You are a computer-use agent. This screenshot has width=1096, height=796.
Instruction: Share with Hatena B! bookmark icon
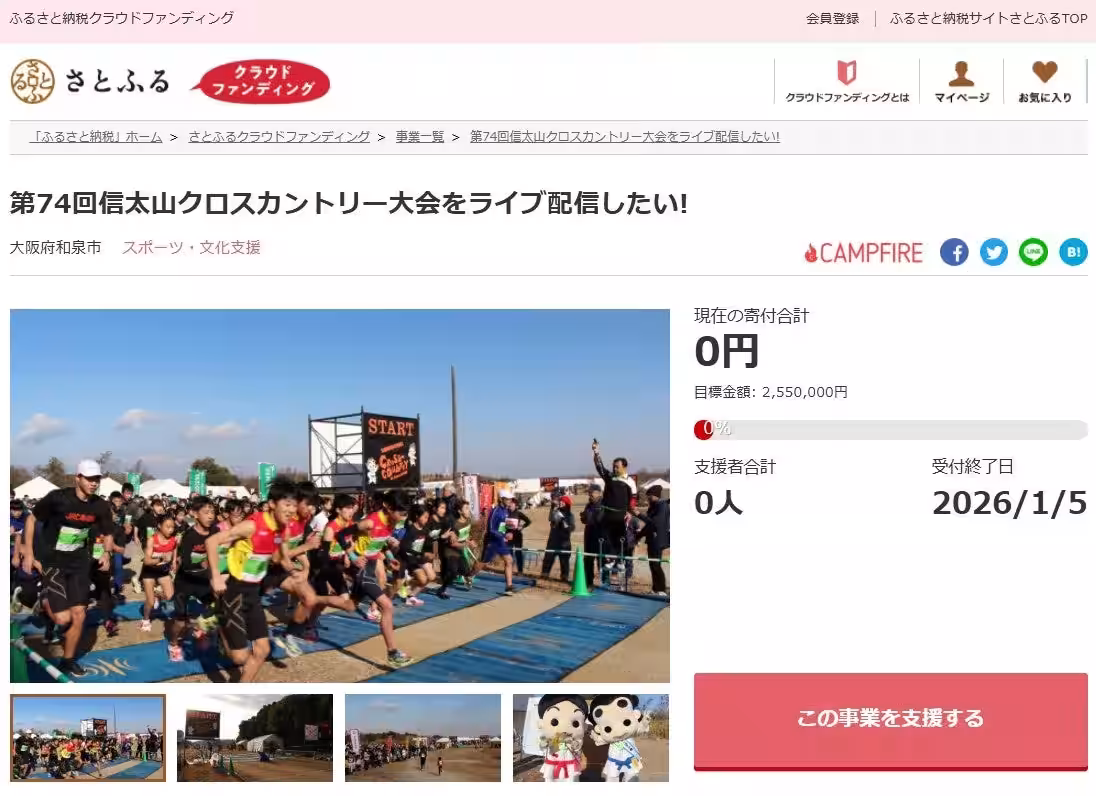point(1073,252)
